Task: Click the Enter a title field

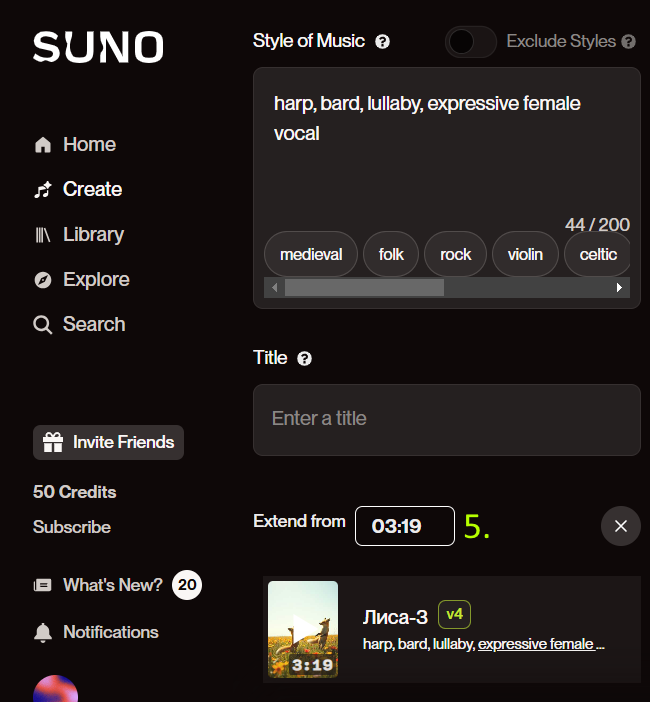Action: pyautogui.click(x=447, y=420)
